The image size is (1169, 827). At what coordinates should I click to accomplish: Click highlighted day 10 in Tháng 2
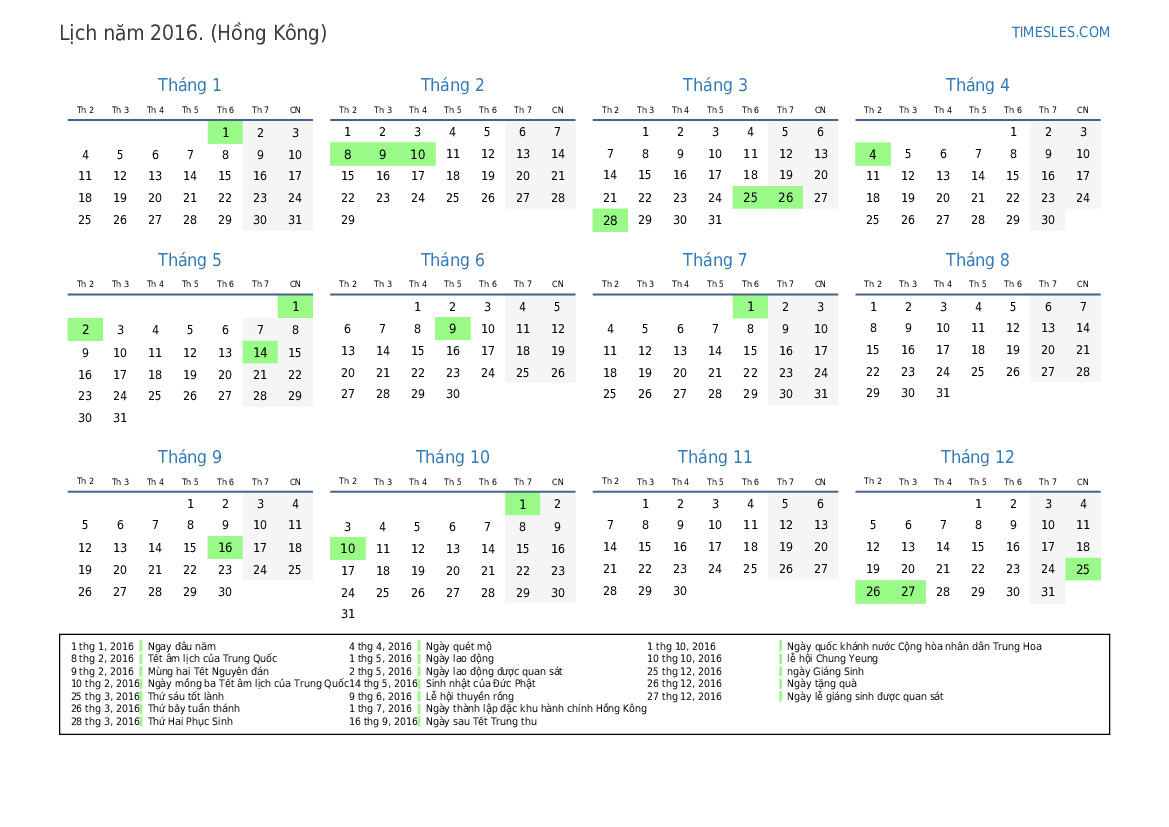pyautogui.click(x=418, y=154)
